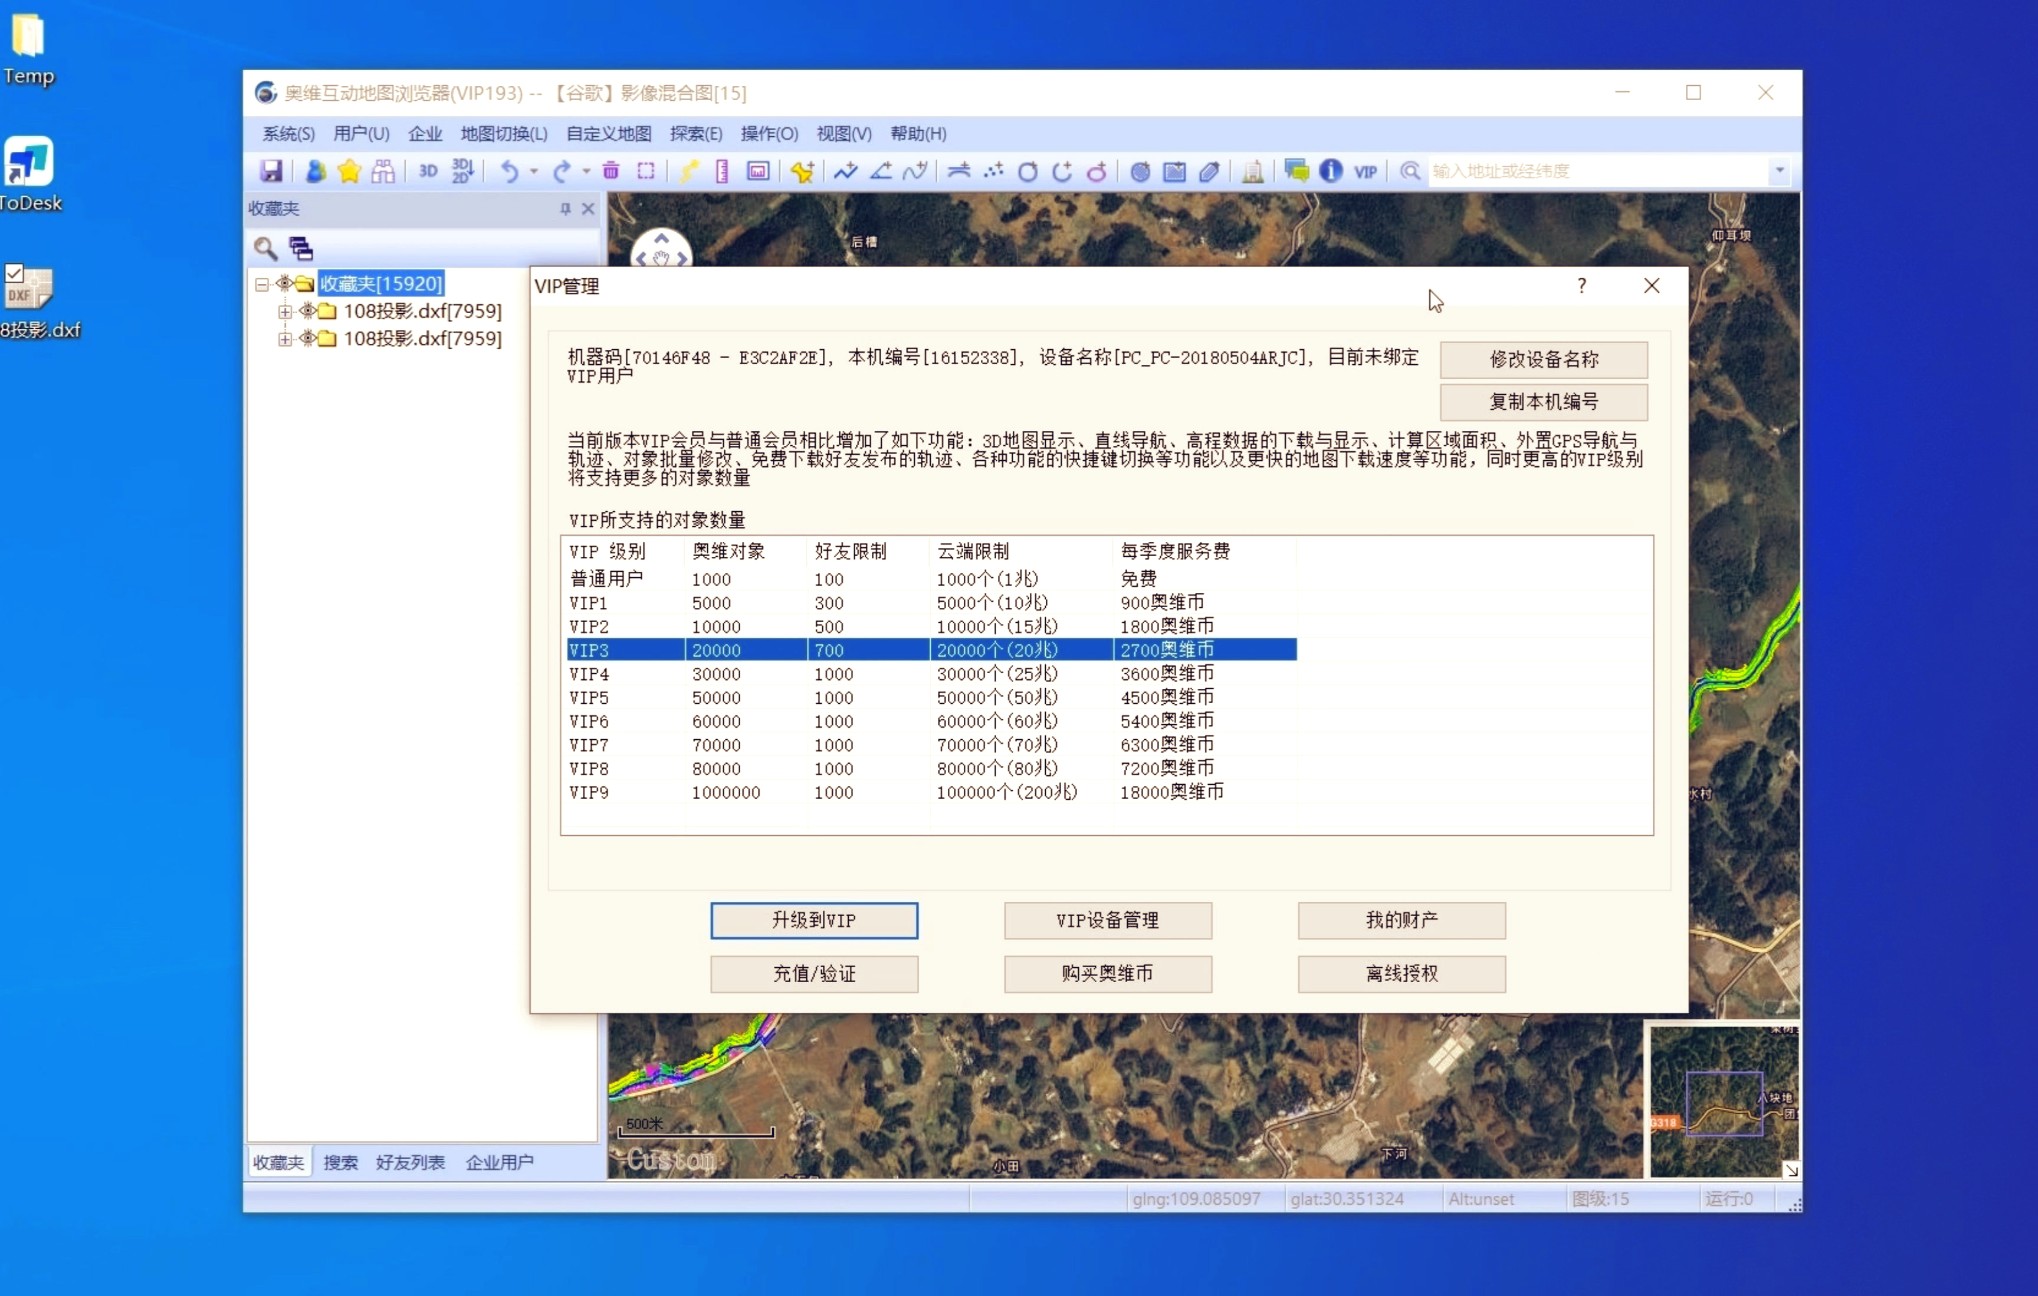
Task: Click the blue info circle icon
Action: 1331,171
